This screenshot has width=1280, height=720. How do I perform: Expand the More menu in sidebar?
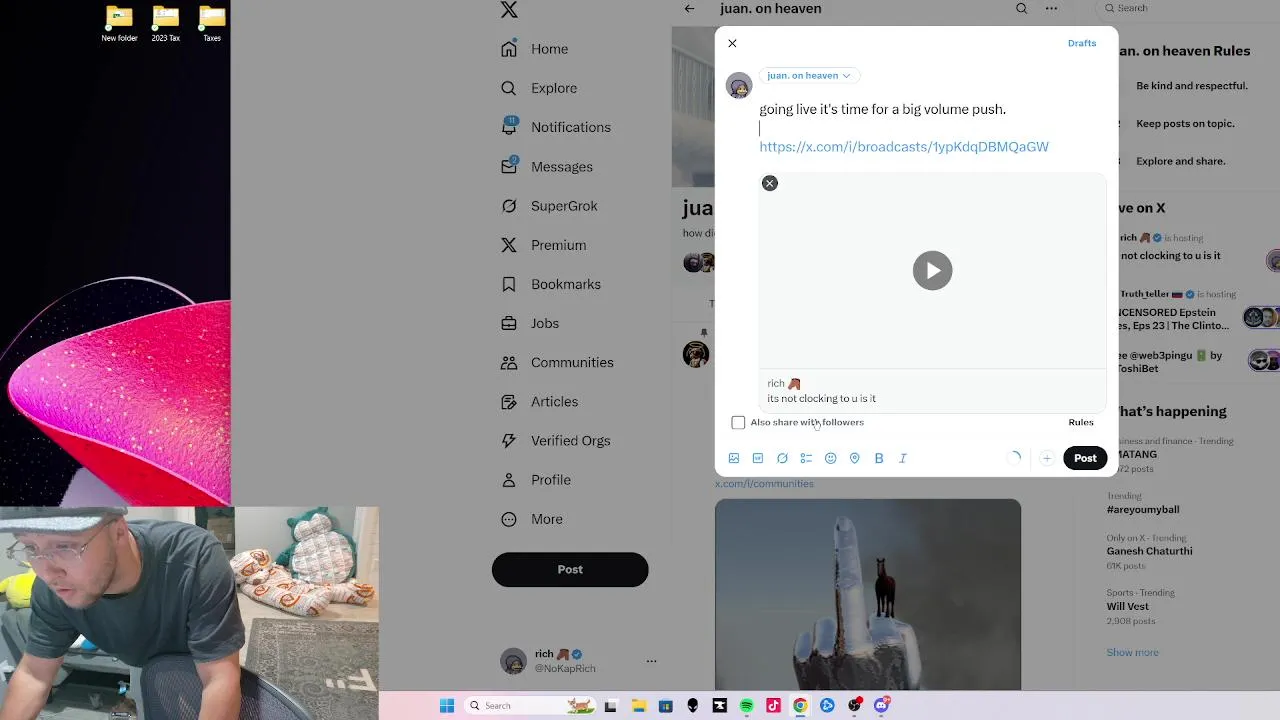click(x=532, y=519)
